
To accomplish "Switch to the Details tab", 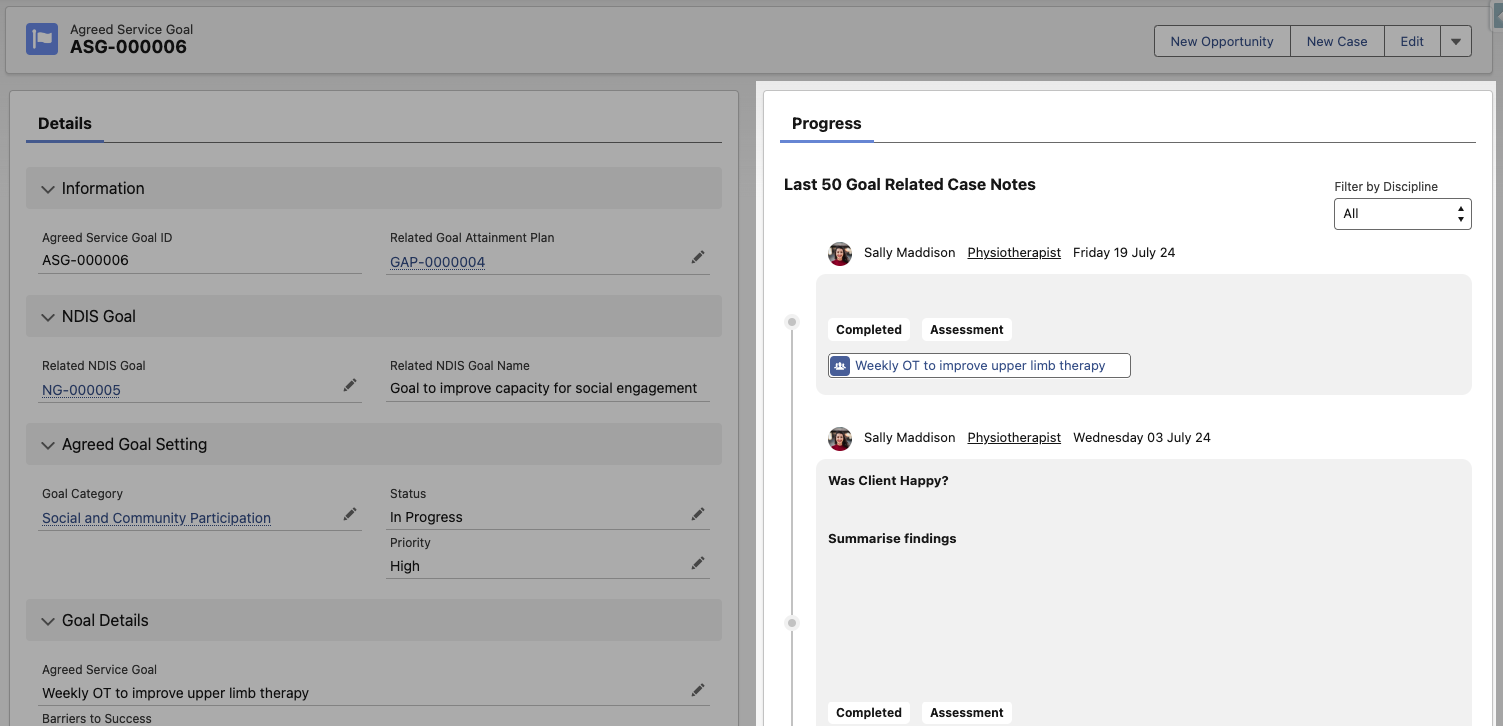I will (x=64, y=123).
